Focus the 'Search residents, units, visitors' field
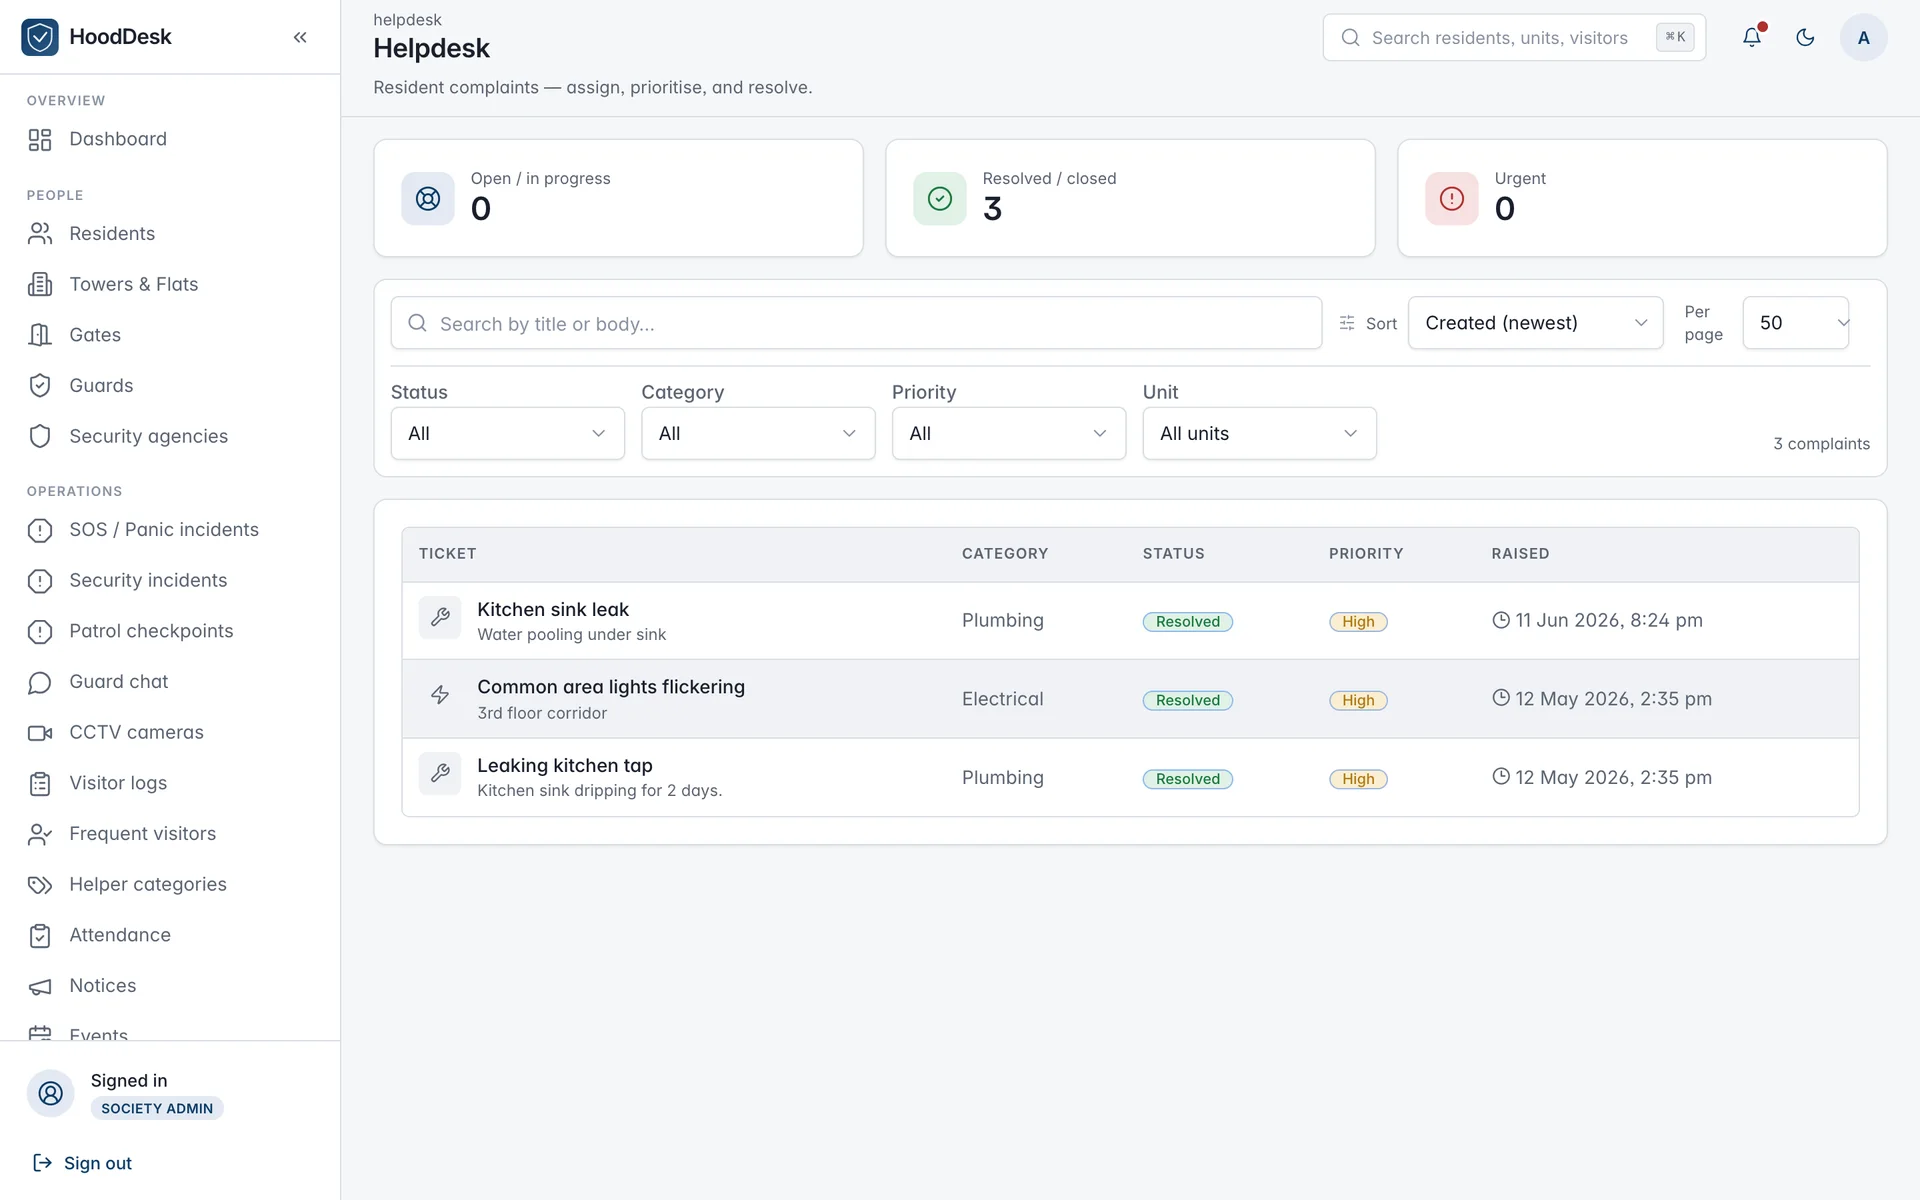The width and height of the screenshot is (1920, 1200). 1514,37
